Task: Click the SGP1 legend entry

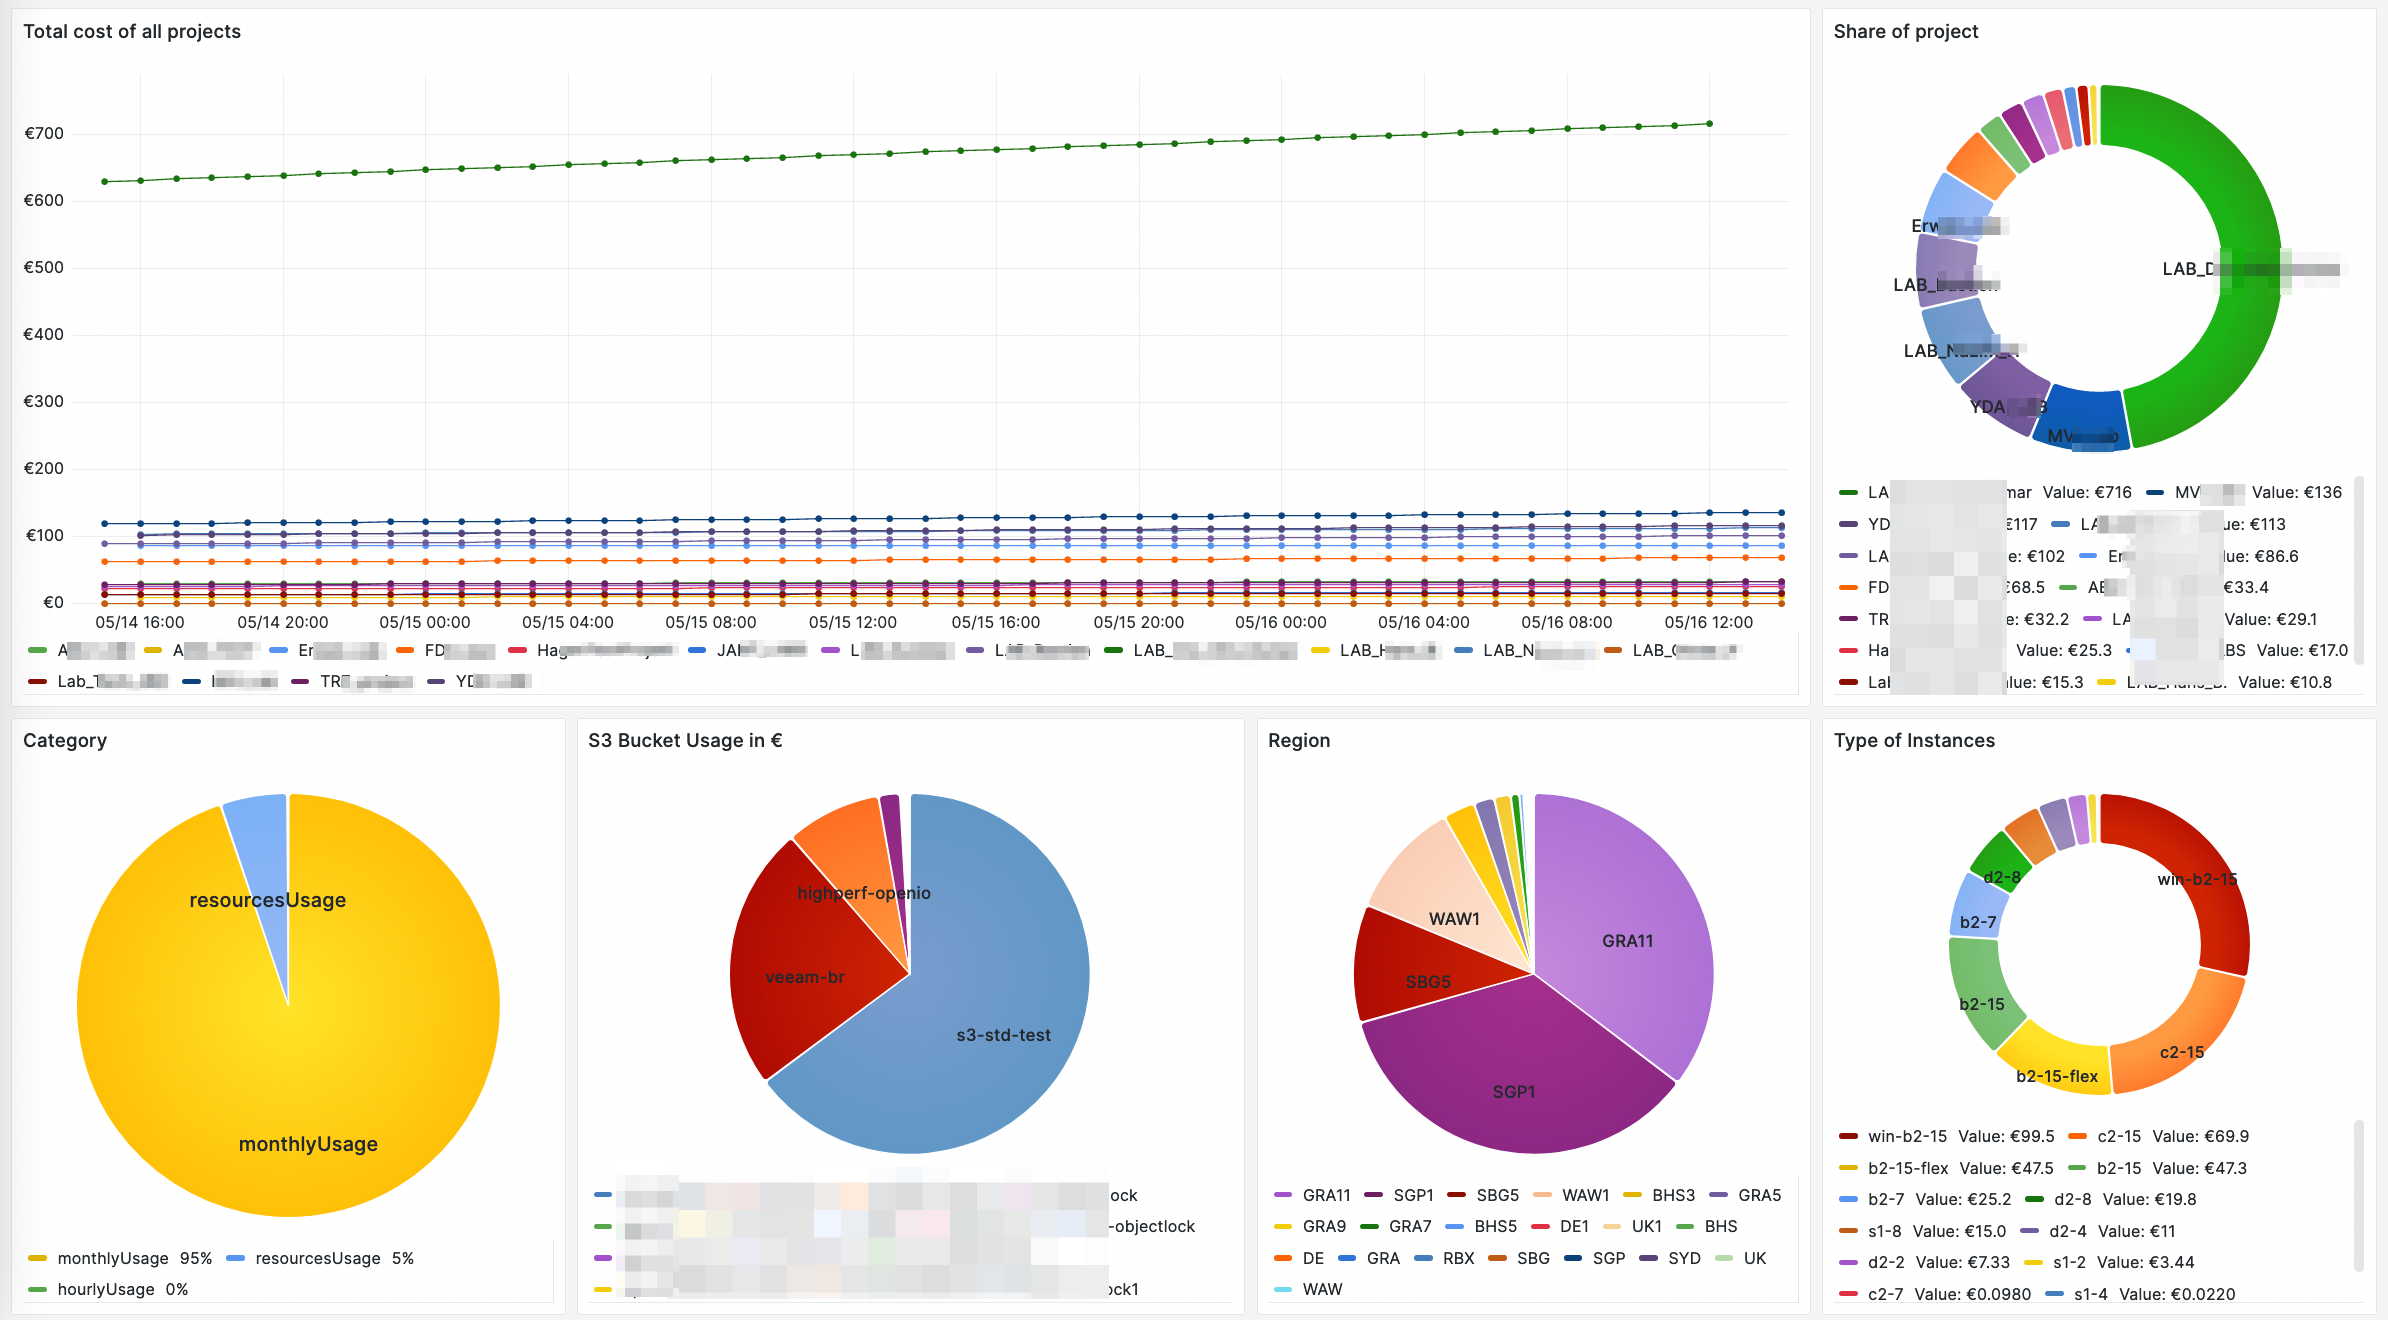Action: pos(1412,1195)
